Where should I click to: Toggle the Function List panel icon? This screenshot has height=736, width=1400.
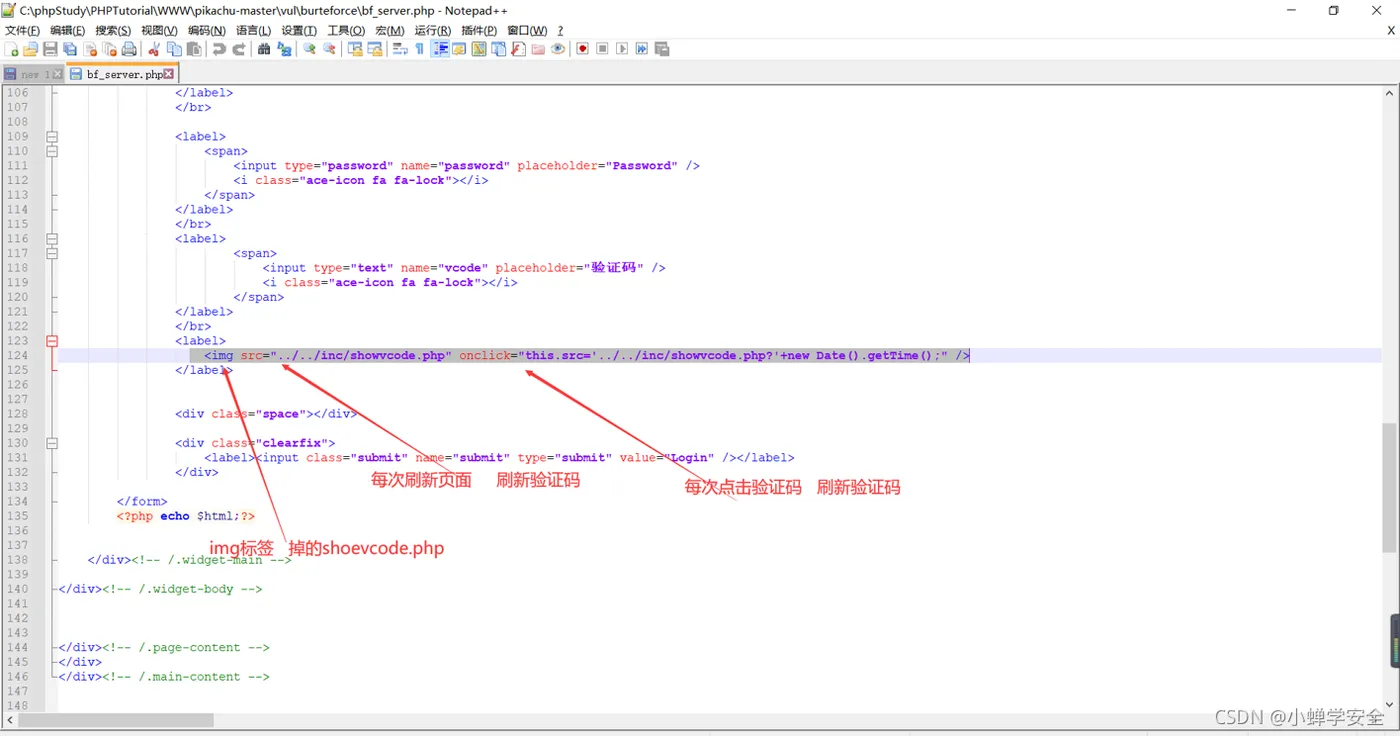(518, 49)
